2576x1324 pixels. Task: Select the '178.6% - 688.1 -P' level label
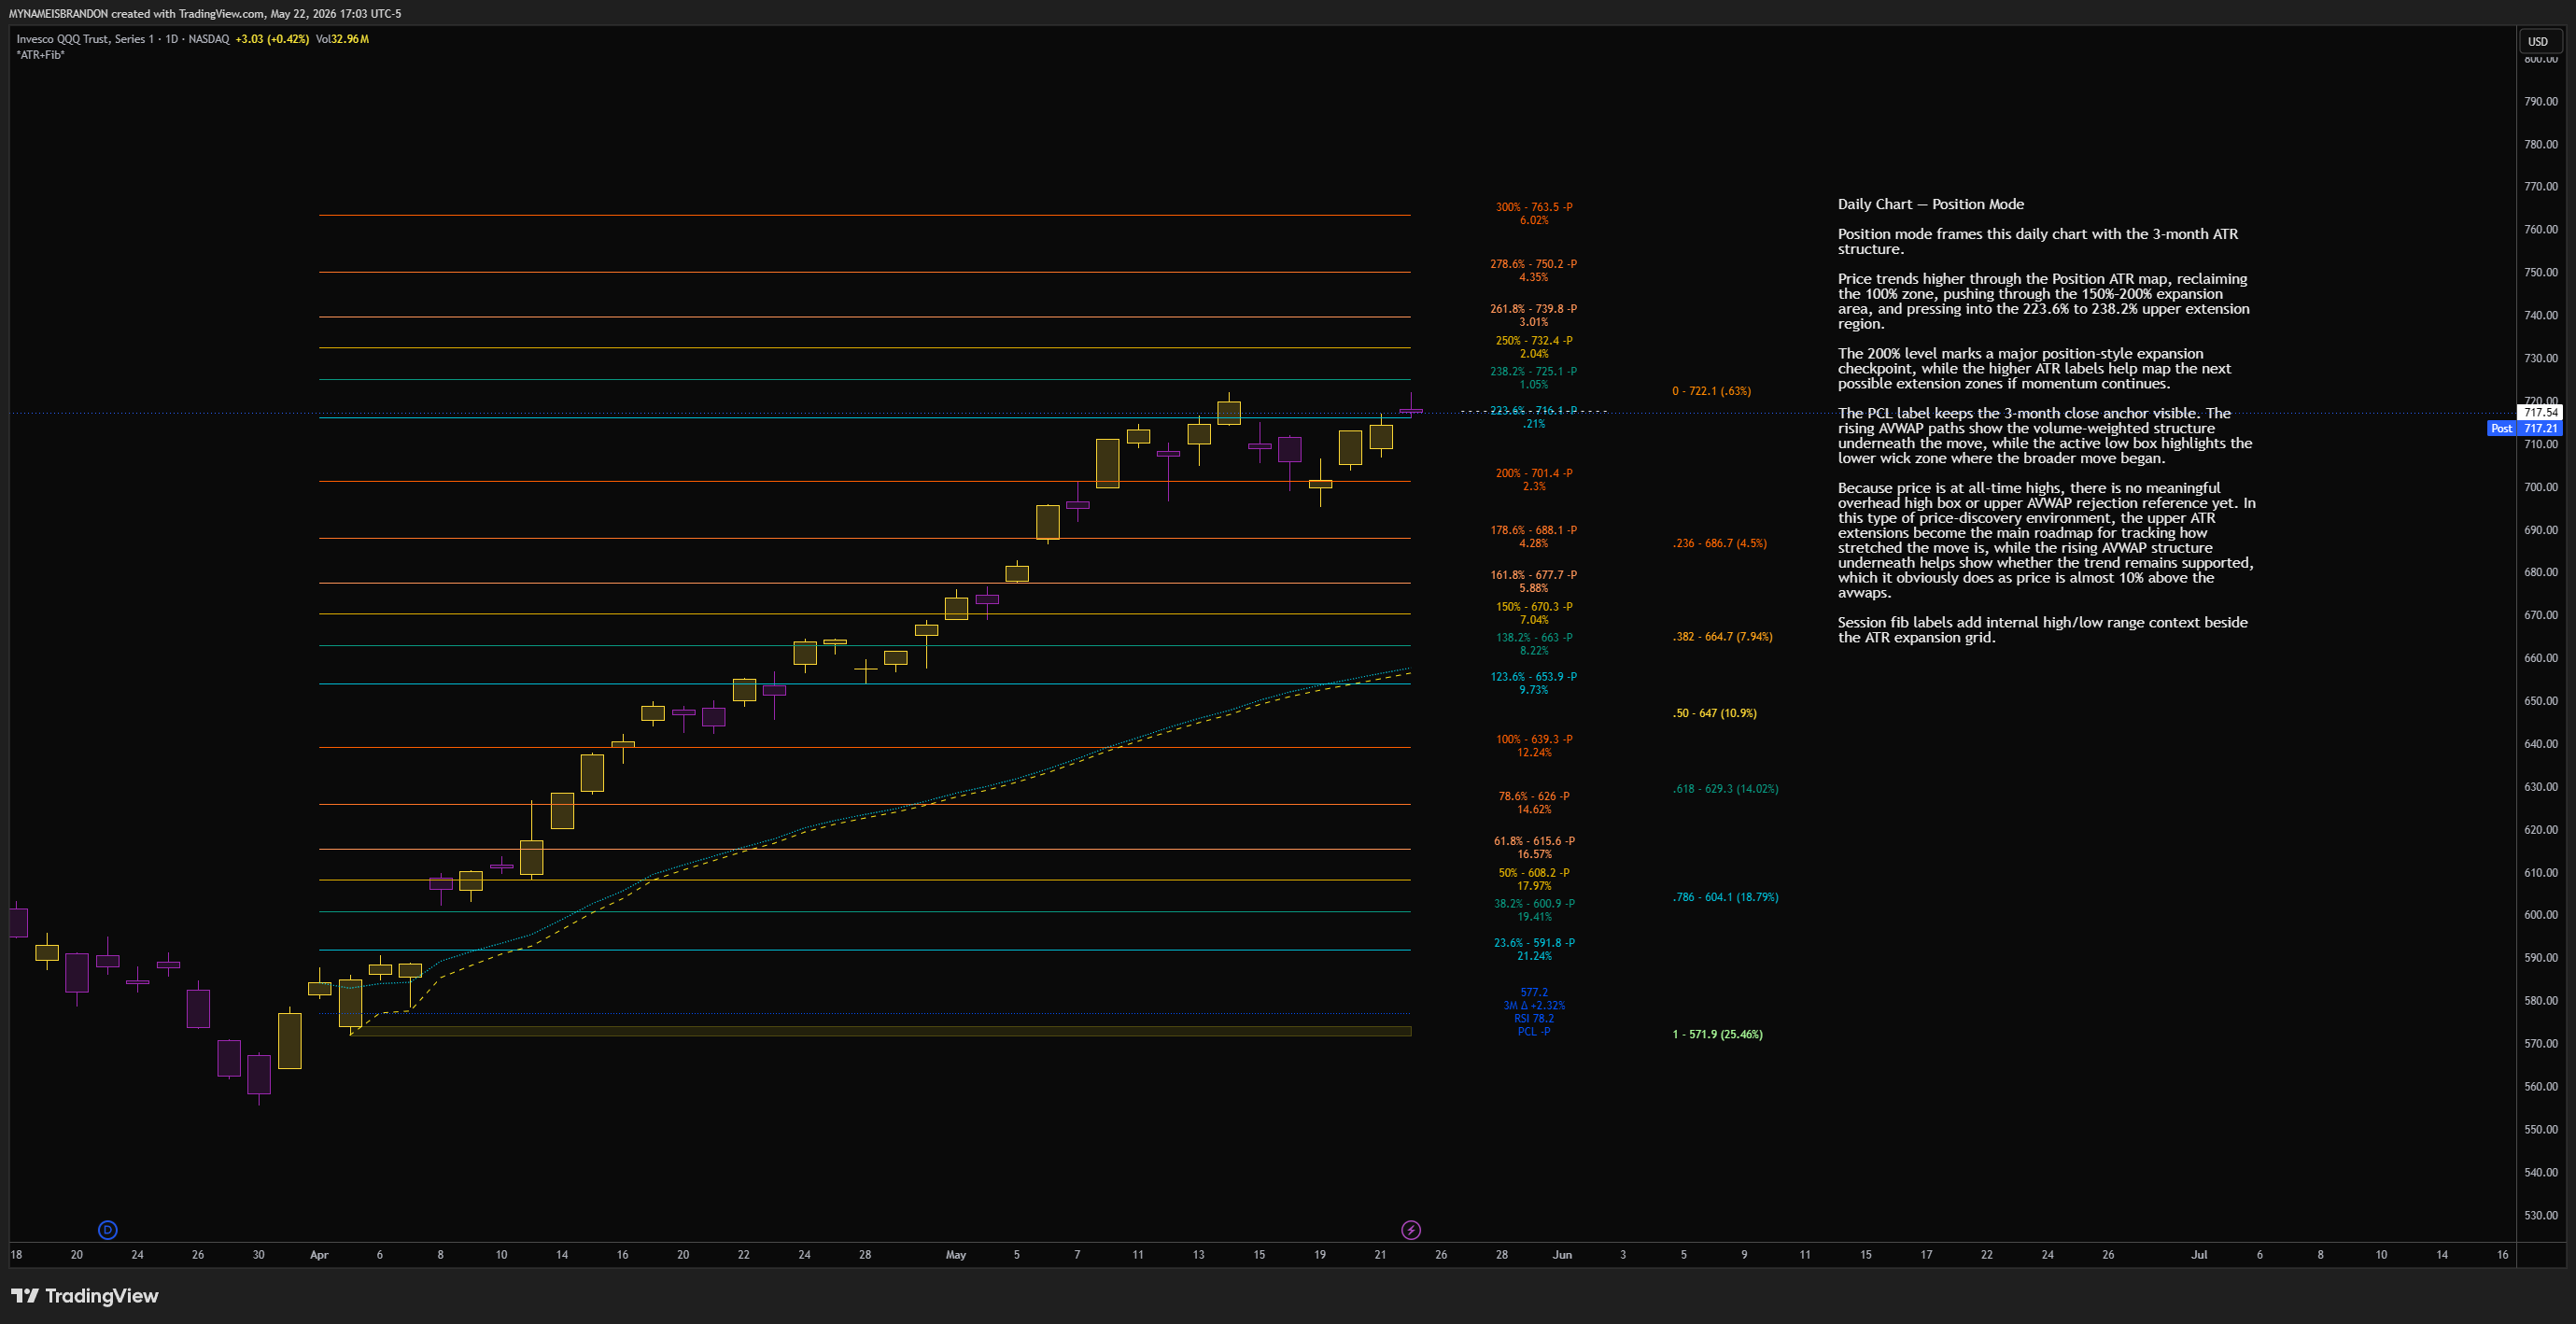coord(1533,530)
